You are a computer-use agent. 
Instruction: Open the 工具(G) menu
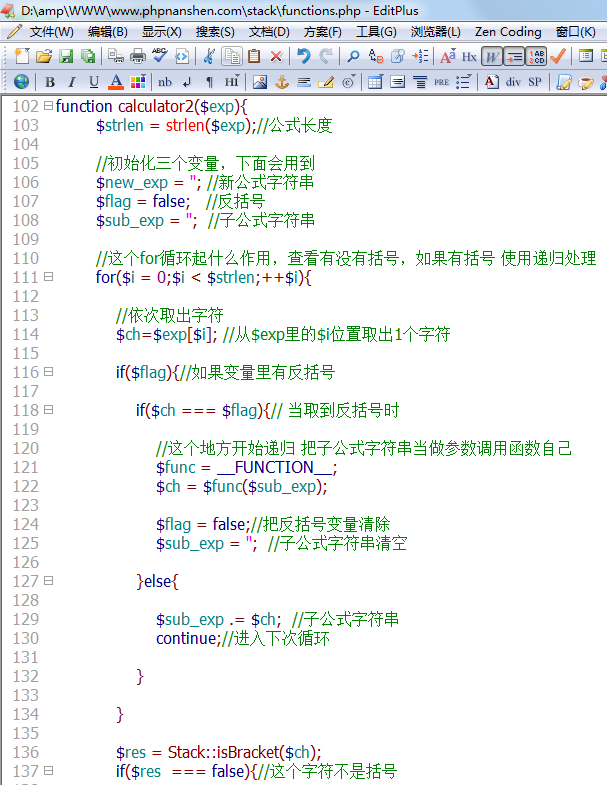[376, 32]
